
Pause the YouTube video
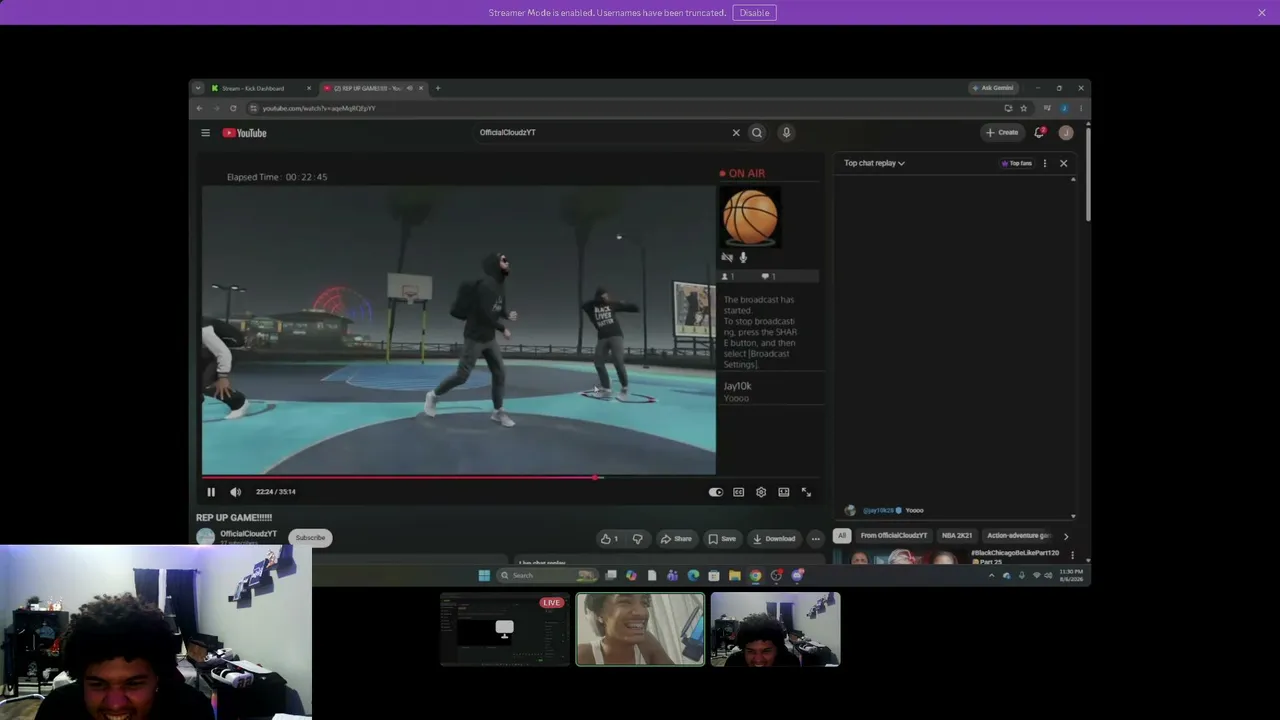pyautogui.click(x=211, y=492)
